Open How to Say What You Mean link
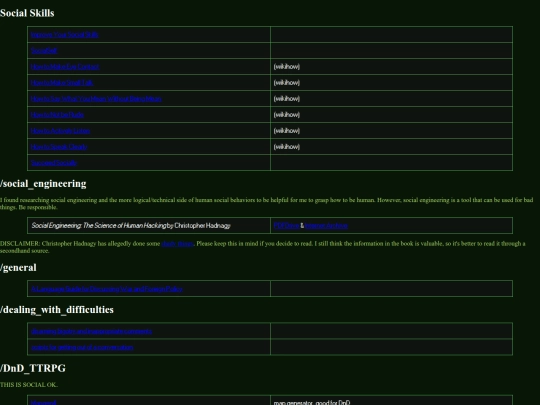Viewport: 540px width, 405px height. (96, 99)
